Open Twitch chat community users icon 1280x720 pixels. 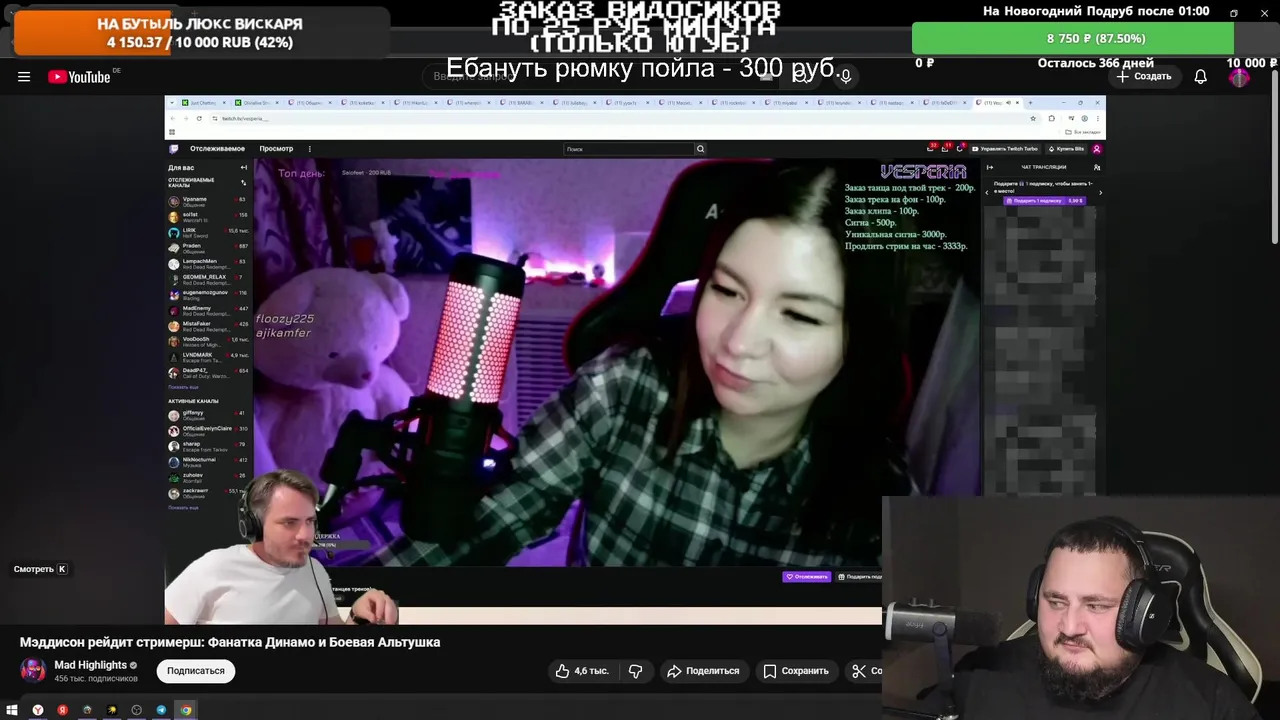[1097, 167]
